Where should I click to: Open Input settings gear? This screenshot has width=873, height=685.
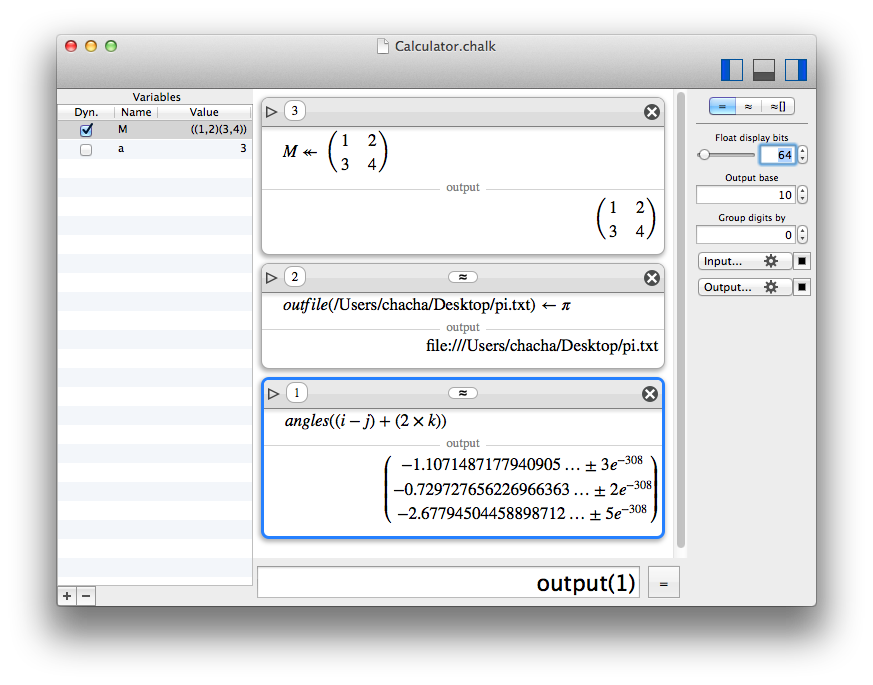point(771,261)
